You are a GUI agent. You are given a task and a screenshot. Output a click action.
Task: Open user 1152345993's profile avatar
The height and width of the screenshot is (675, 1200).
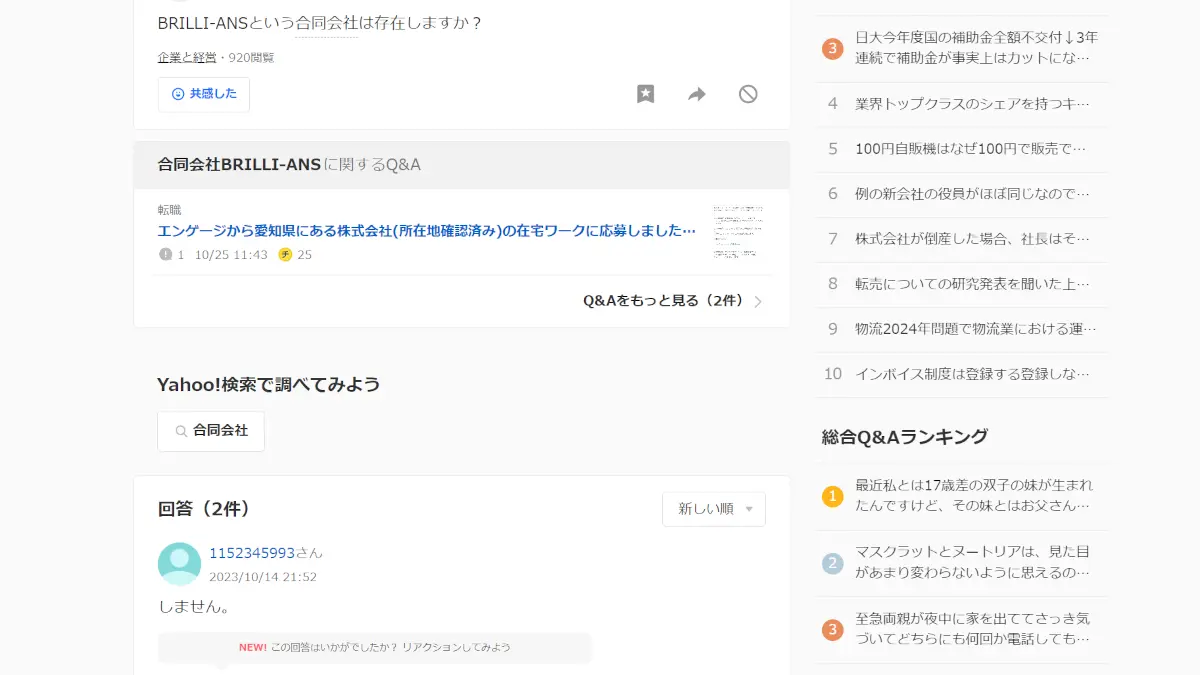tap(180, 564)
